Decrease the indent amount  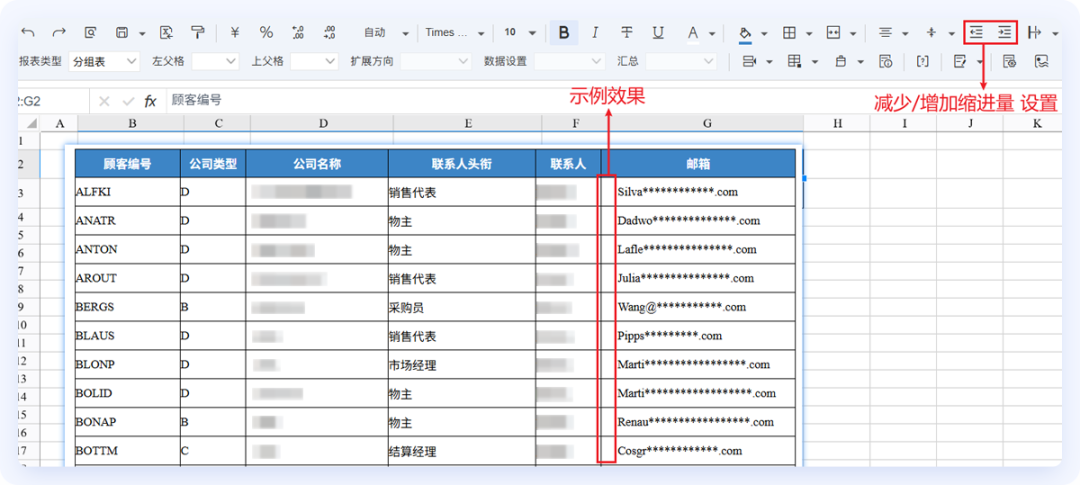coord(975,32)
